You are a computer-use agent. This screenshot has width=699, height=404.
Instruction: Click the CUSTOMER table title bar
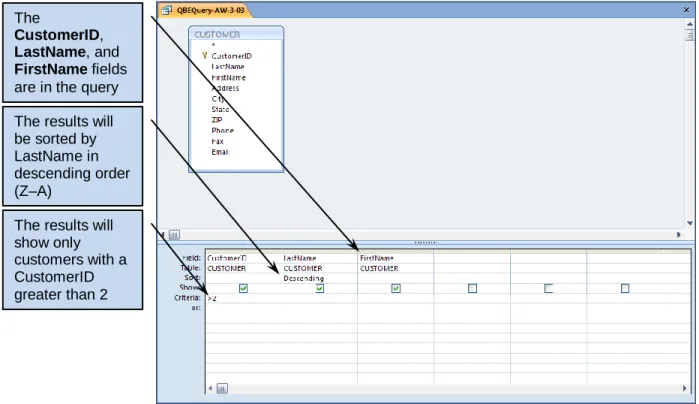pyautogui.click(x=236, y=34)
